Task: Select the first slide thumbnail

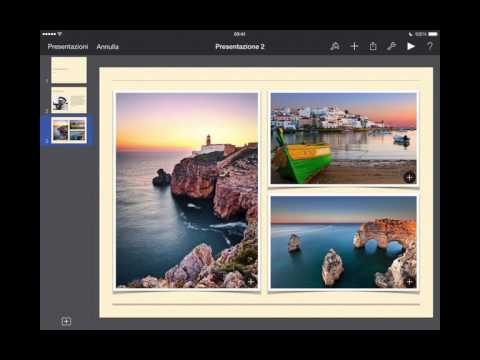Action: (x=69, y=70)
